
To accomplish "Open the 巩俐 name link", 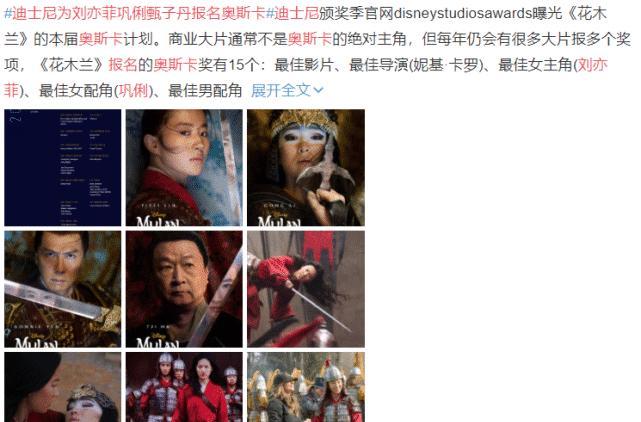I will 133,91.
